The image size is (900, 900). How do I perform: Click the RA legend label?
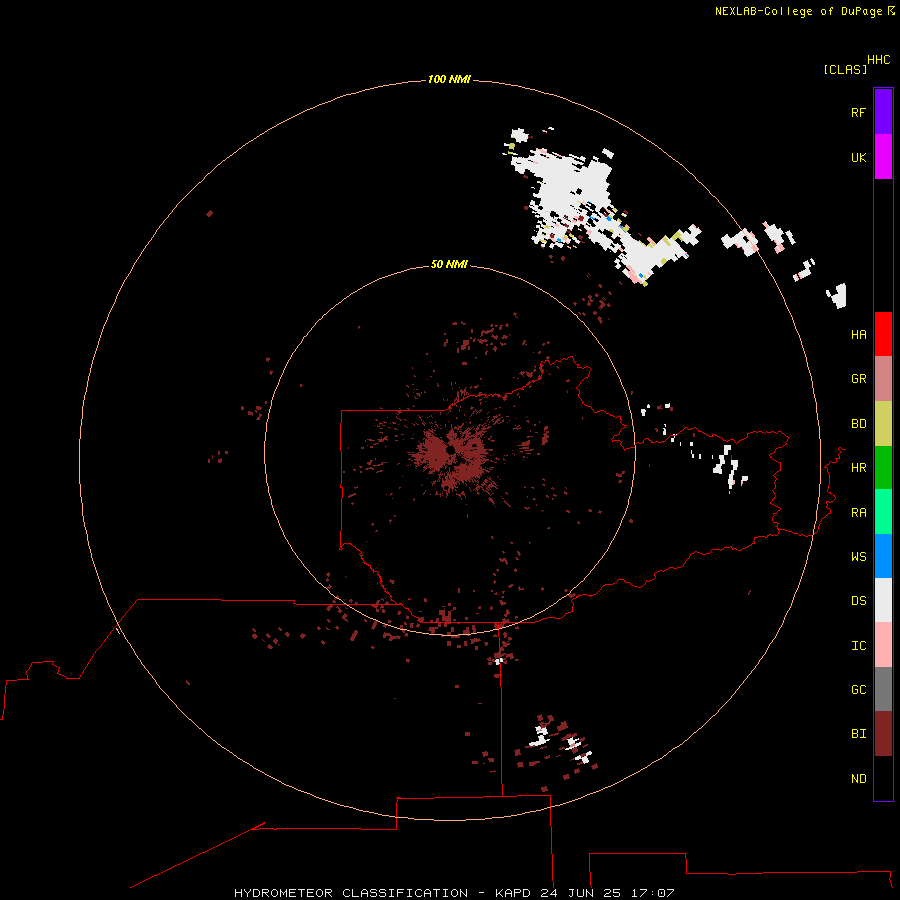click(858, 513)
